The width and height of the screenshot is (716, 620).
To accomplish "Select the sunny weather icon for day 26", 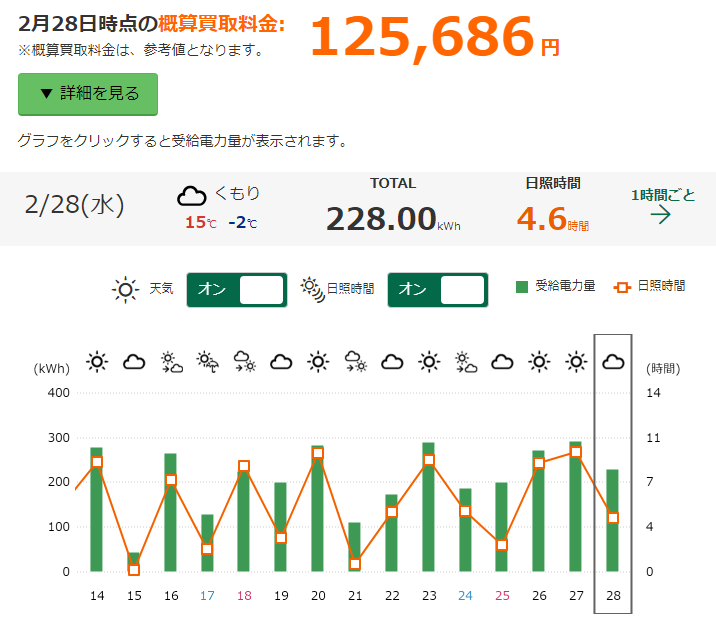I will (x=539, y=362).
